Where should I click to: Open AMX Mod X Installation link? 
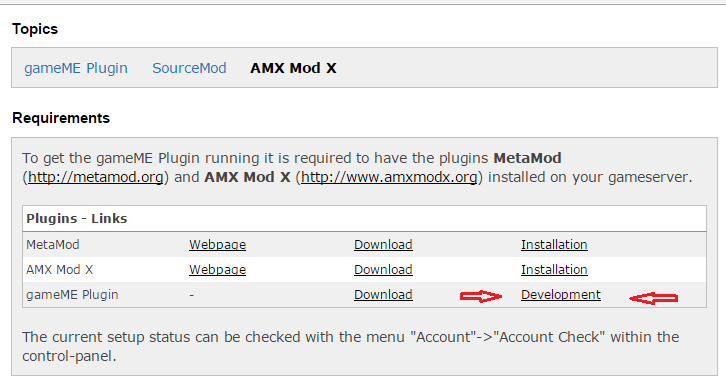tap(554, 270)
